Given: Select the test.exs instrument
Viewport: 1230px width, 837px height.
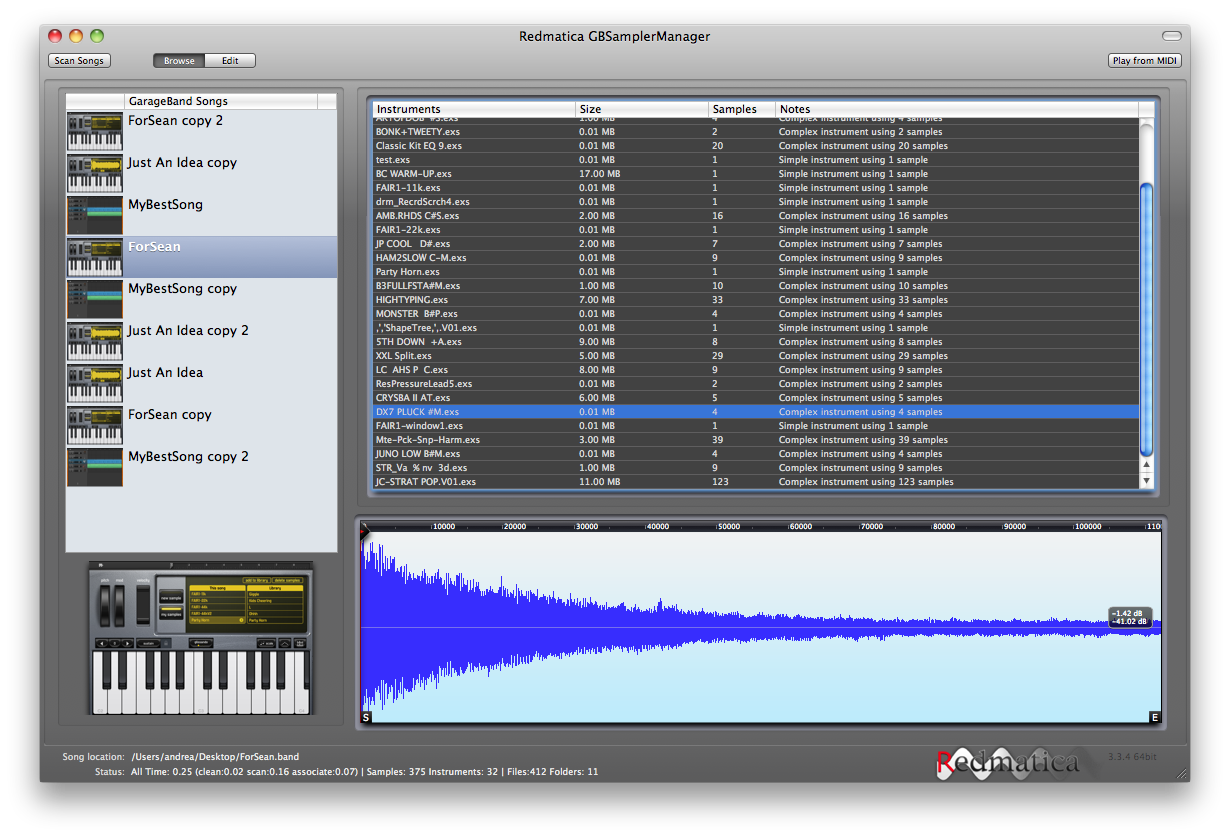Looking at the screenshot, I should pyautogui.click(x=756, y=160).
